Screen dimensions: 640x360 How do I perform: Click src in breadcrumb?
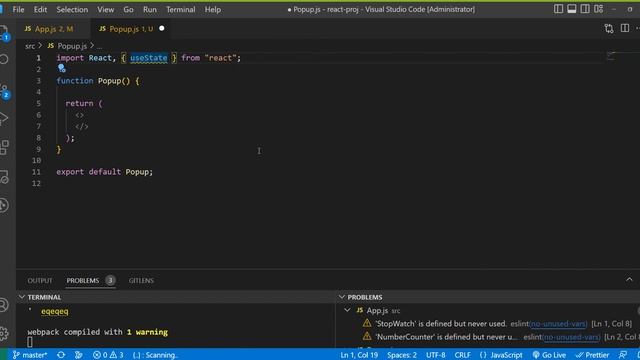point(30,46)
